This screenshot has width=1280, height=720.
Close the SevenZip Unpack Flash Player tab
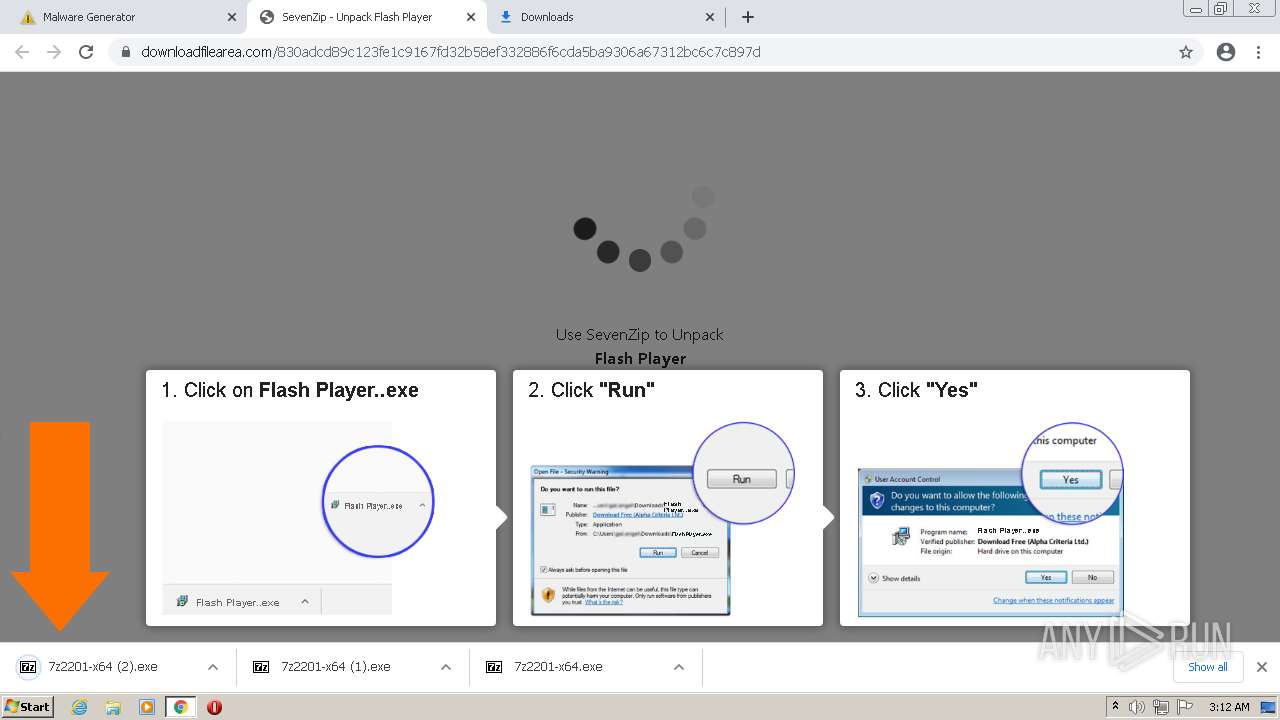click(x=471, y=17)
